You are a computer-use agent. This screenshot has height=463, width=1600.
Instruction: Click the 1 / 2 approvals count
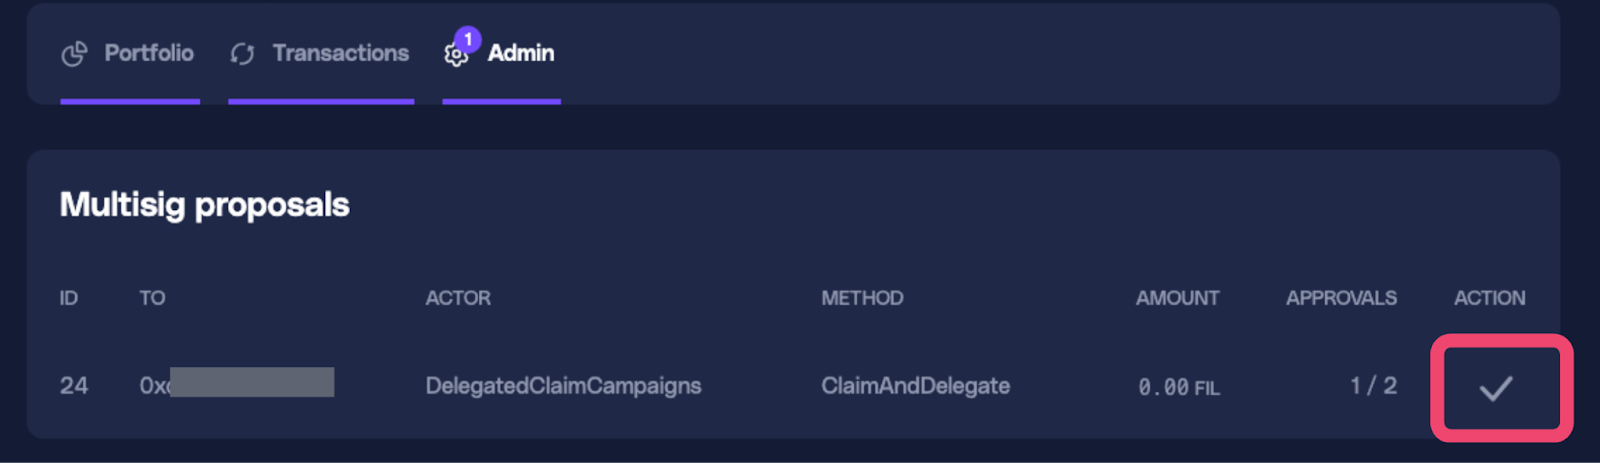(1373, 386)
